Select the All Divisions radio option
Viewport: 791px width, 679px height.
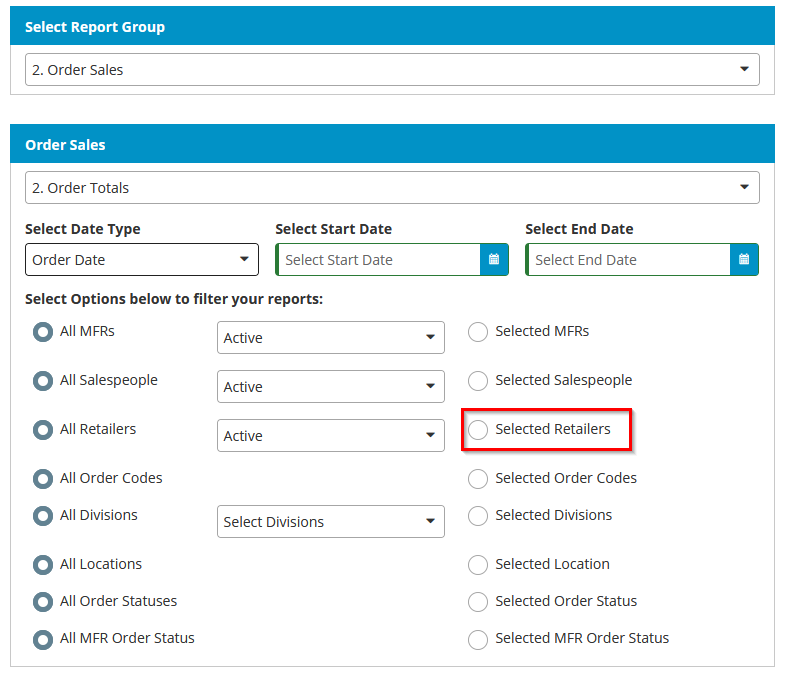tap(43, 516)
